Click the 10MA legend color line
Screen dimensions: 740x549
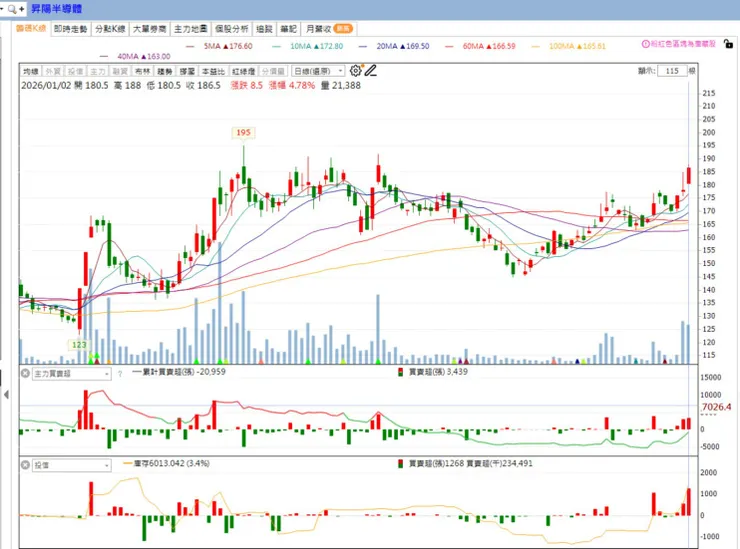277,46
